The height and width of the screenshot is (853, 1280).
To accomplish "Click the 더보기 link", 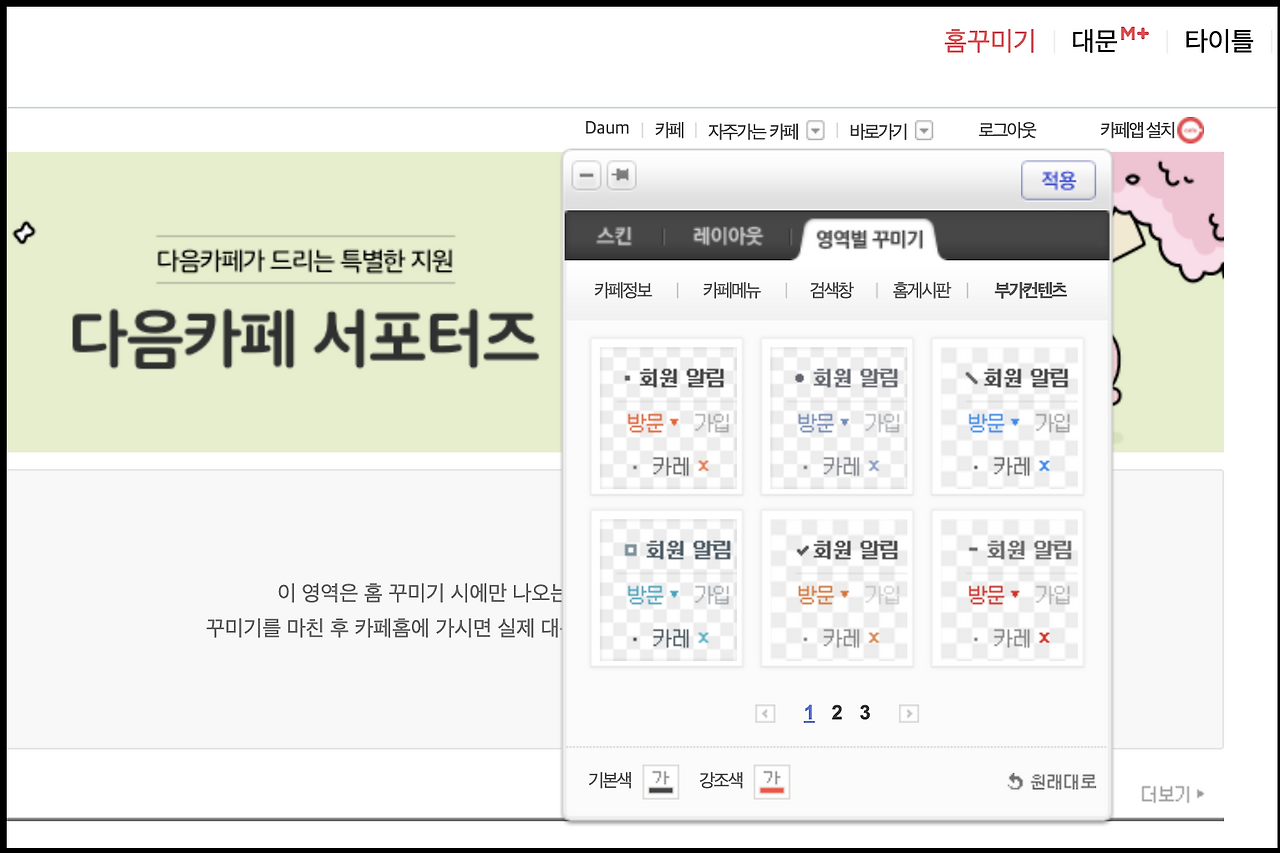I will 1173,794.
